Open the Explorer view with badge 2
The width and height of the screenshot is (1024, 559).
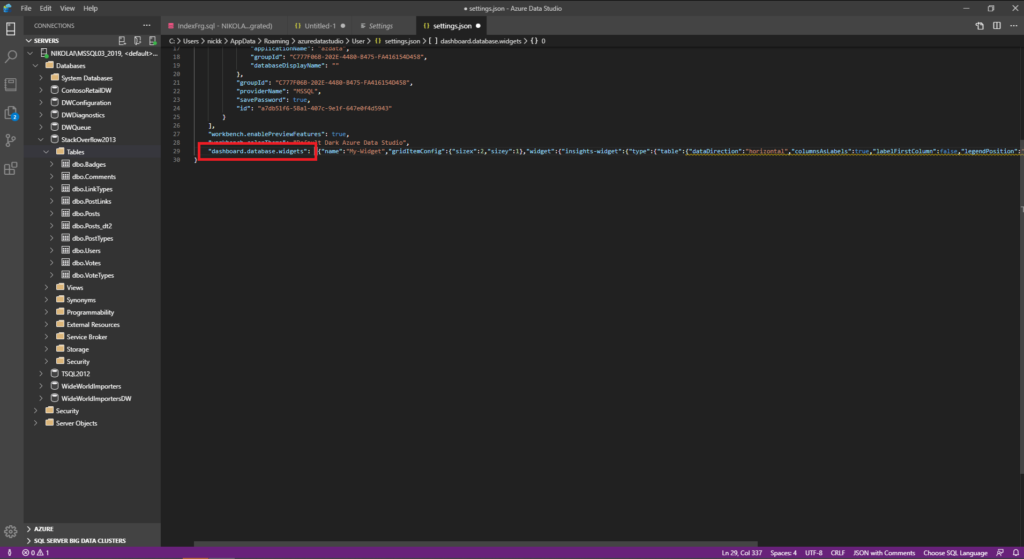point(10,113)
